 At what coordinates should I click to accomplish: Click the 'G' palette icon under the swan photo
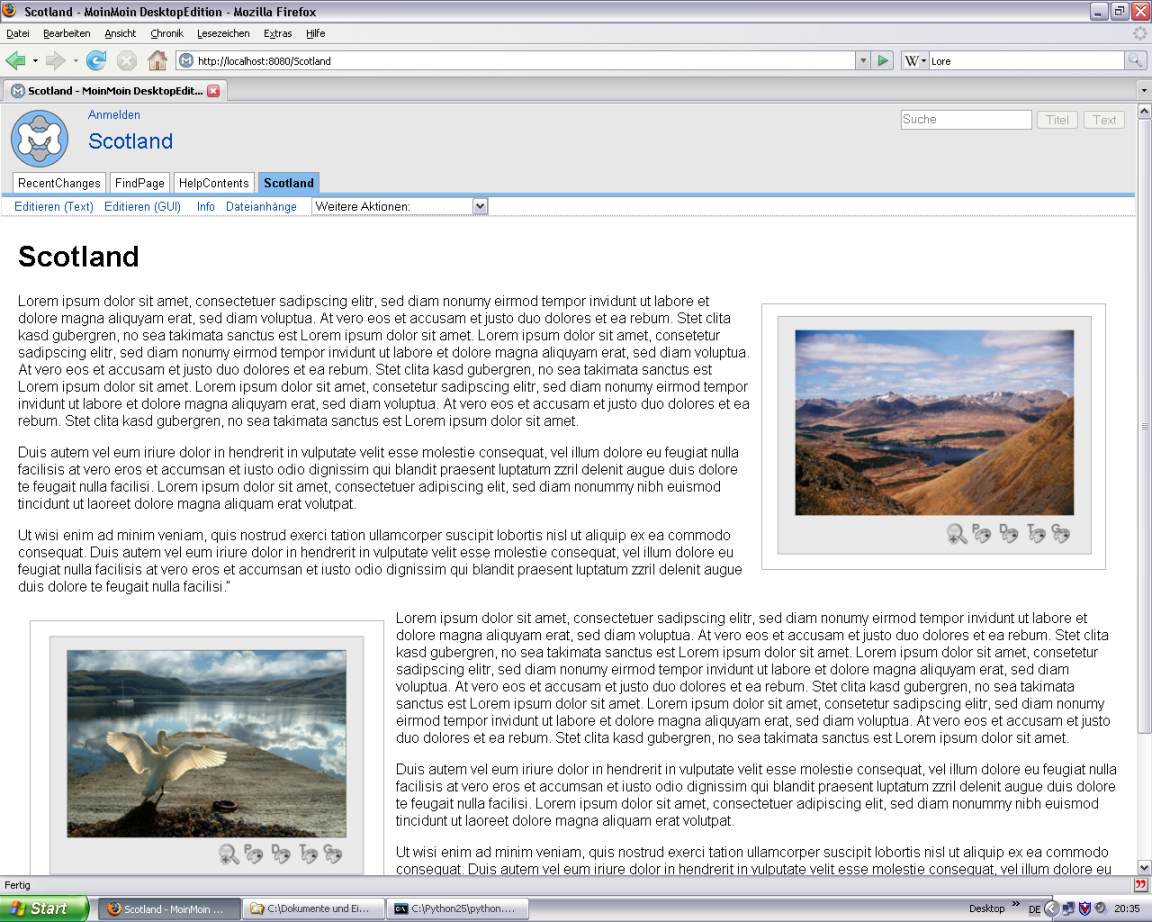pyautogui.click(x=333, y=854)
